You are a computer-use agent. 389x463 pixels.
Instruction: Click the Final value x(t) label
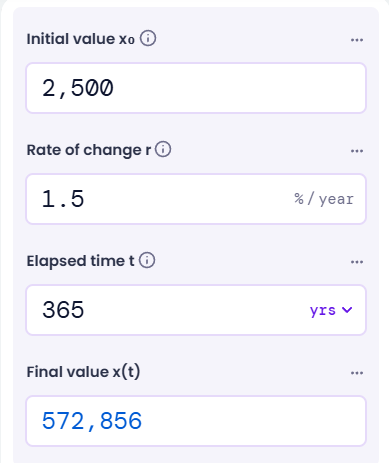pos(83,372)
